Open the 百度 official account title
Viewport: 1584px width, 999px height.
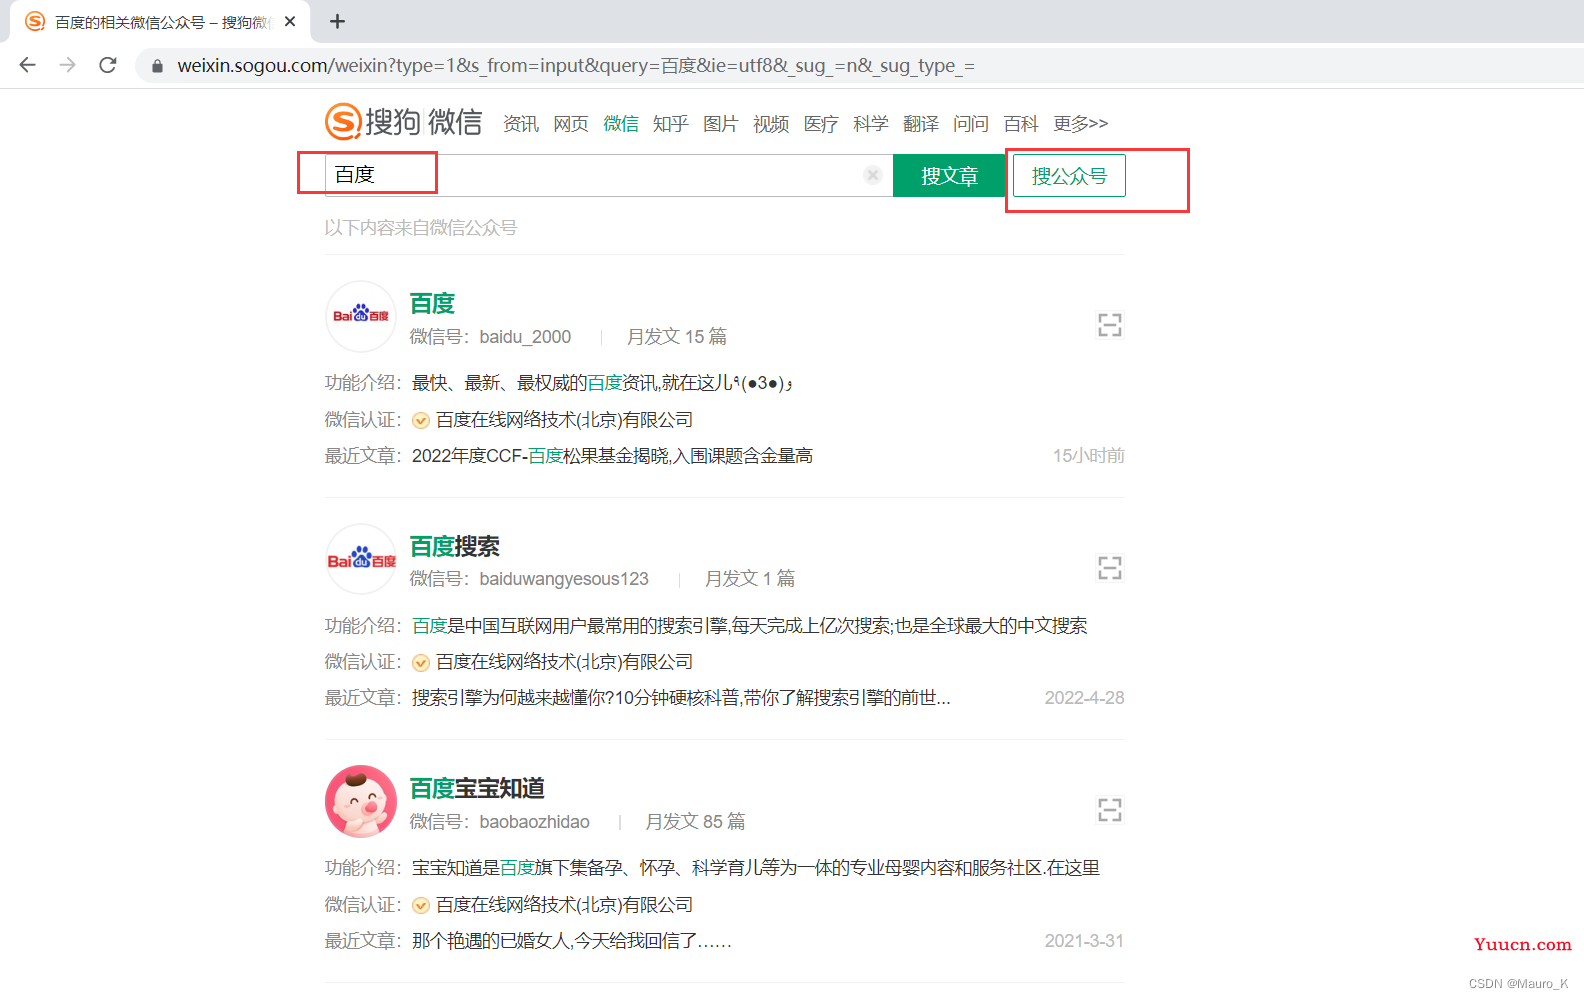[432, 303]
